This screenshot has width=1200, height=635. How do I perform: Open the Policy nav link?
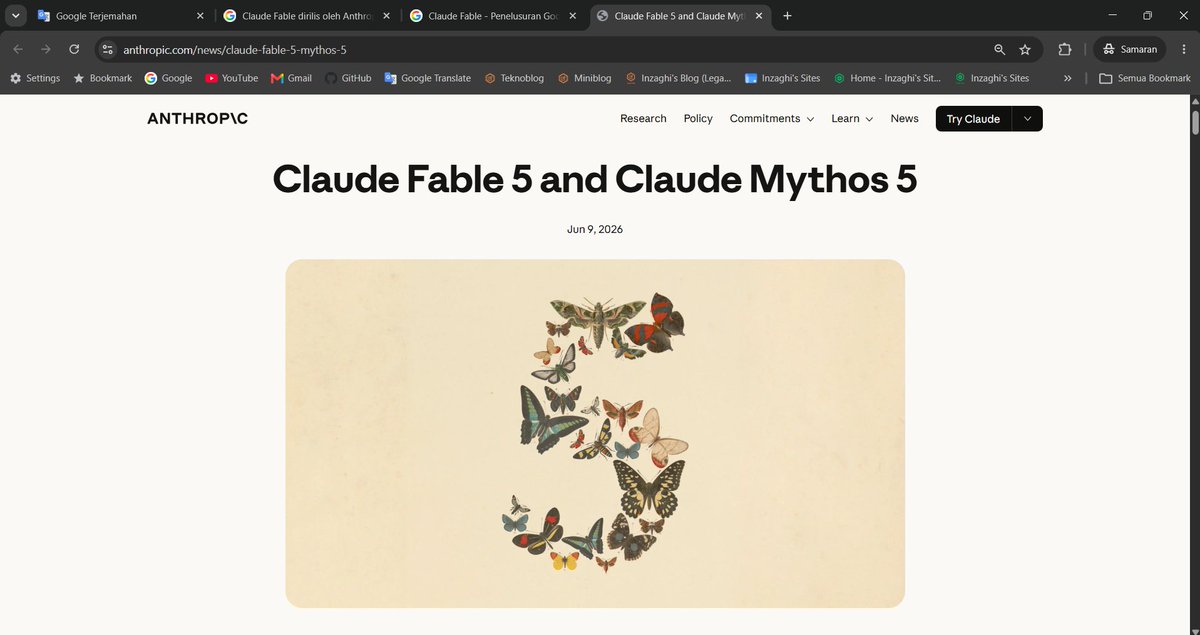(x=698, y=118)
